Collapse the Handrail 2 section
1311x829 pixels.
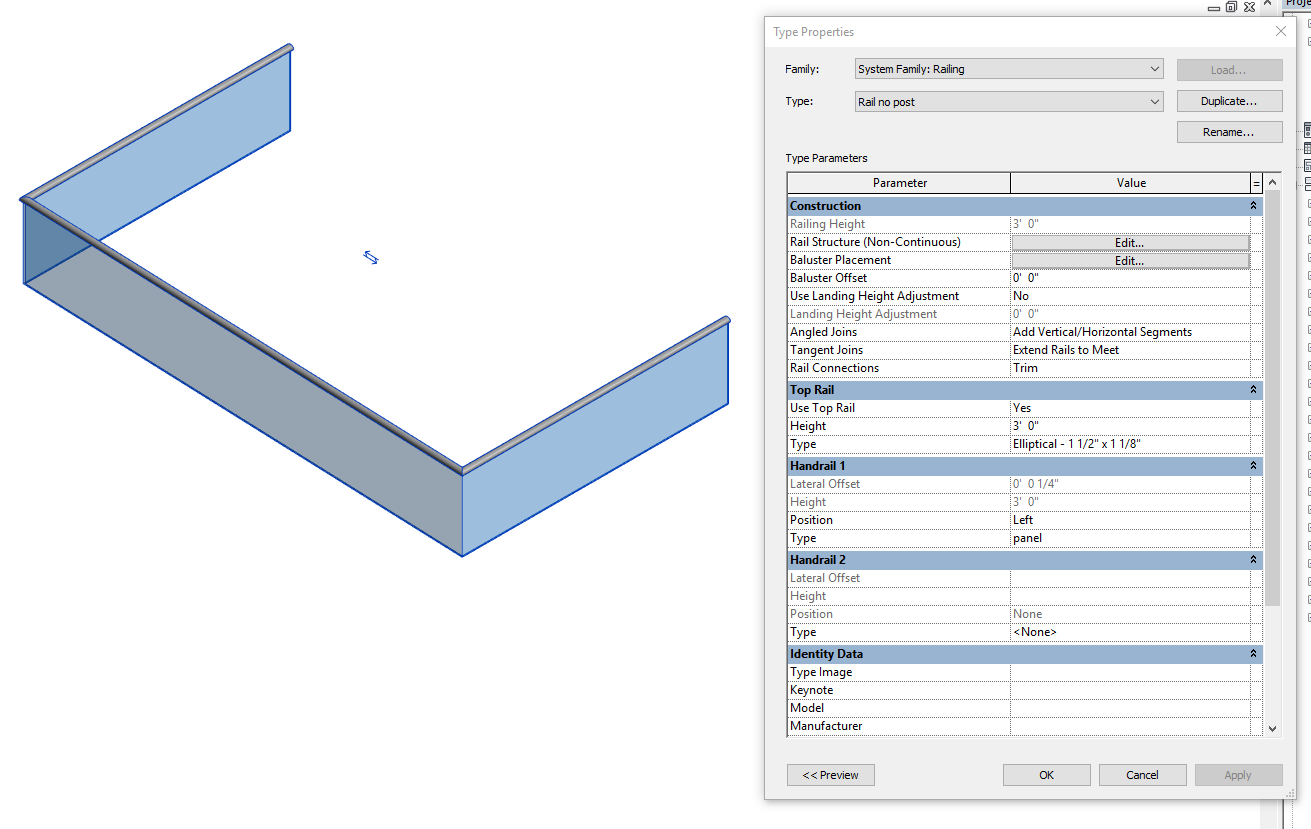tap(1252, 559)
